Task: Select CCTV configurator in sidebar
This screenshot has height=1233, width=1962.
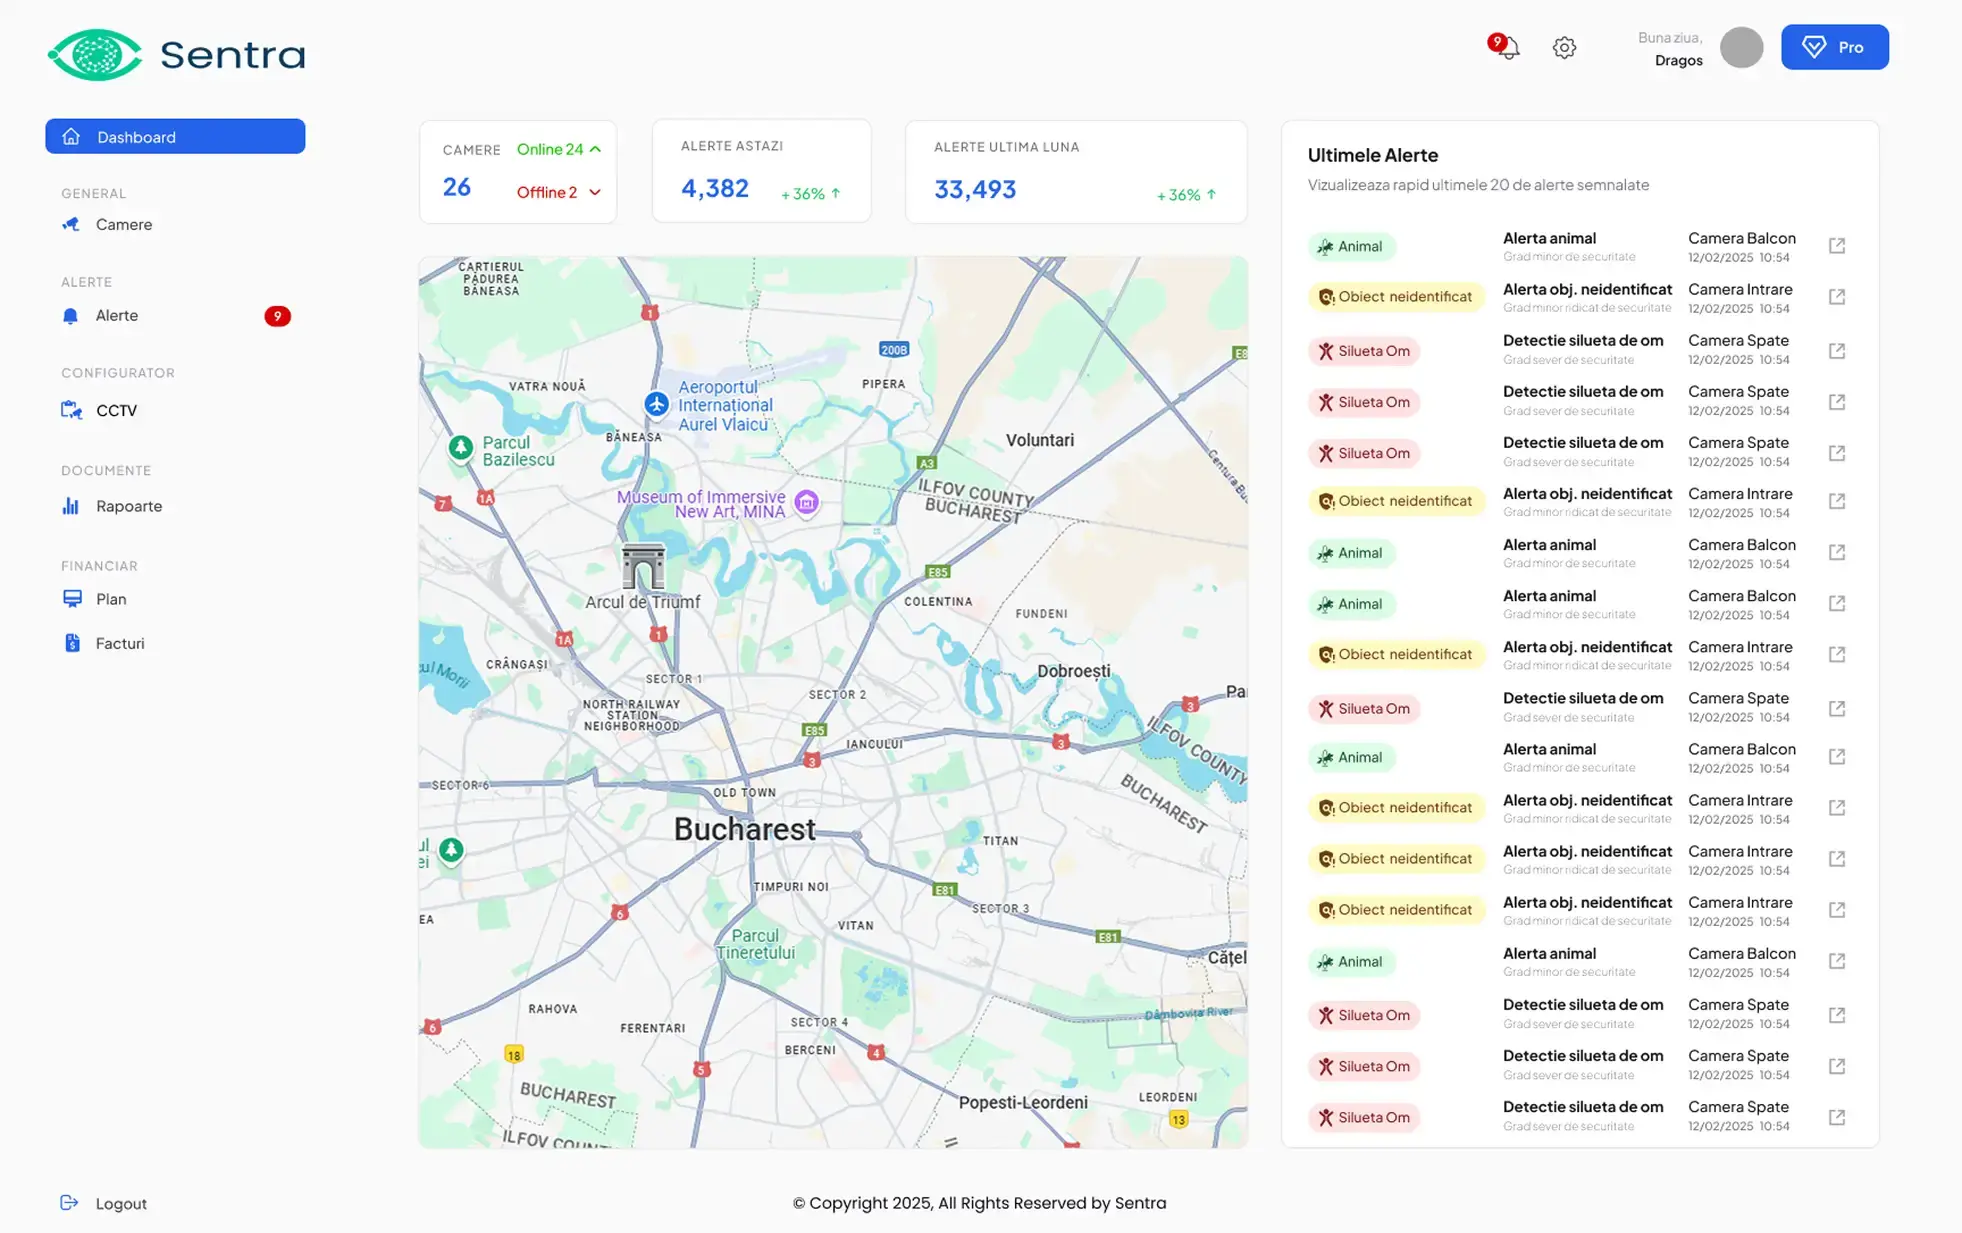Action: pyautogui.click(x=116, y=410)
